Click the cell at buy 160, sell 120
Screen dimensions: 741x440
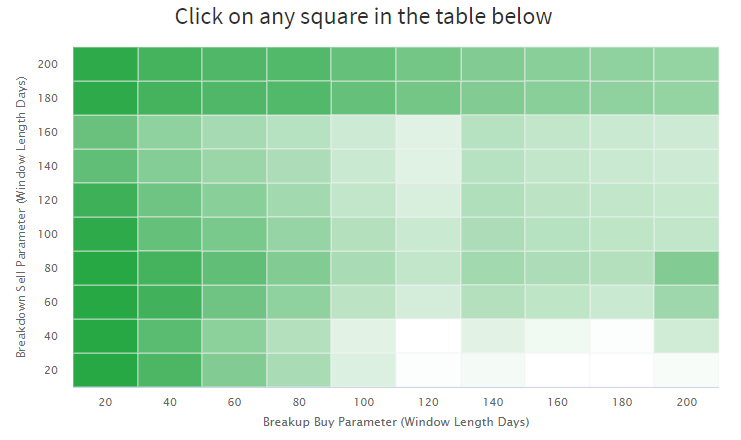tap(558, 200)
